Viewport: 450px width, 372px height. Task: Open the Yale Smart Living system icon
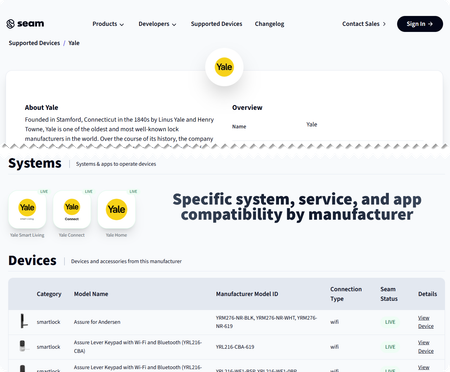27,209
